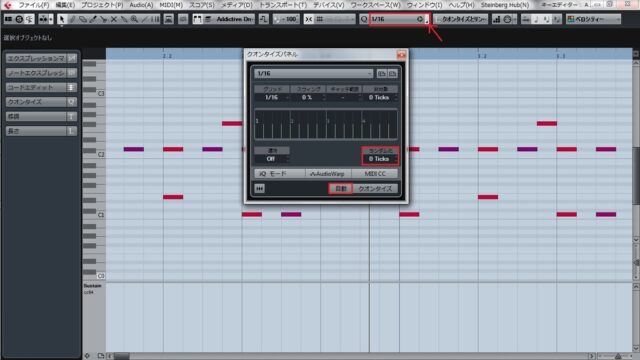The height and width of the screenshot is (360, 640).
Task: Change the tuplet Off value in panel
Action: point(272,158)
